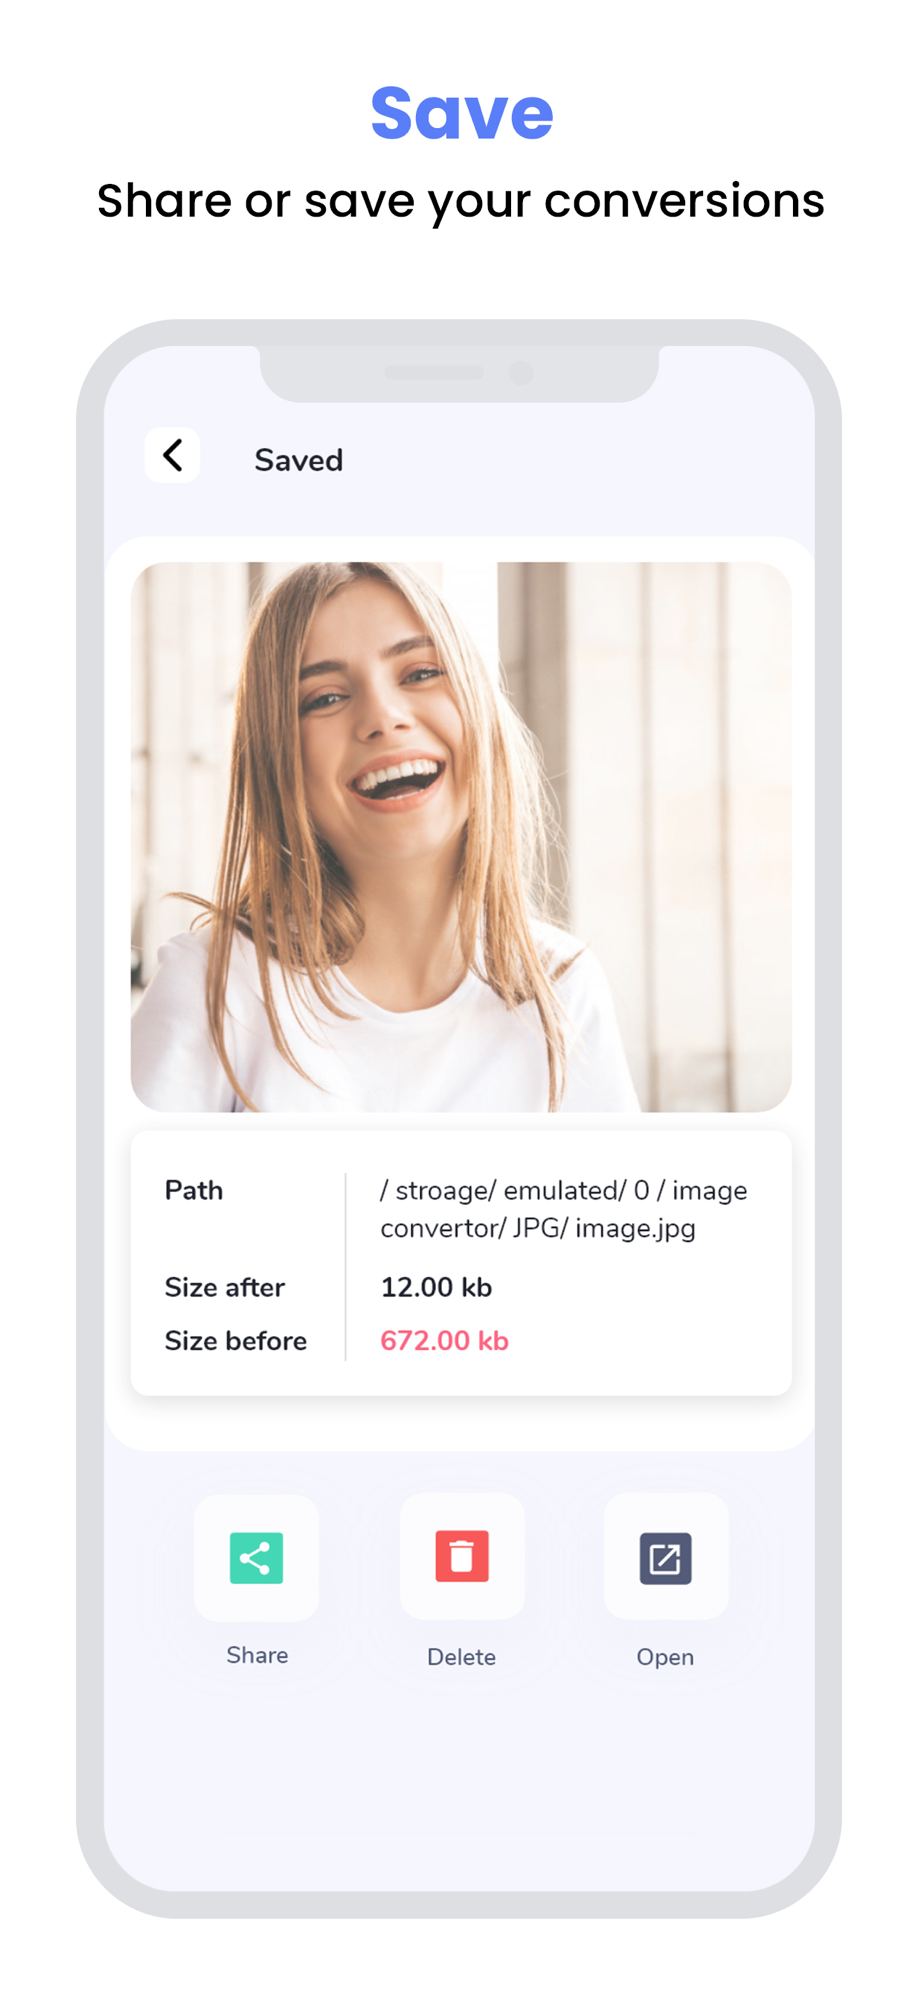
Task: Select the 672.00 kb size before value
Action: click(x=444, y=1340)
